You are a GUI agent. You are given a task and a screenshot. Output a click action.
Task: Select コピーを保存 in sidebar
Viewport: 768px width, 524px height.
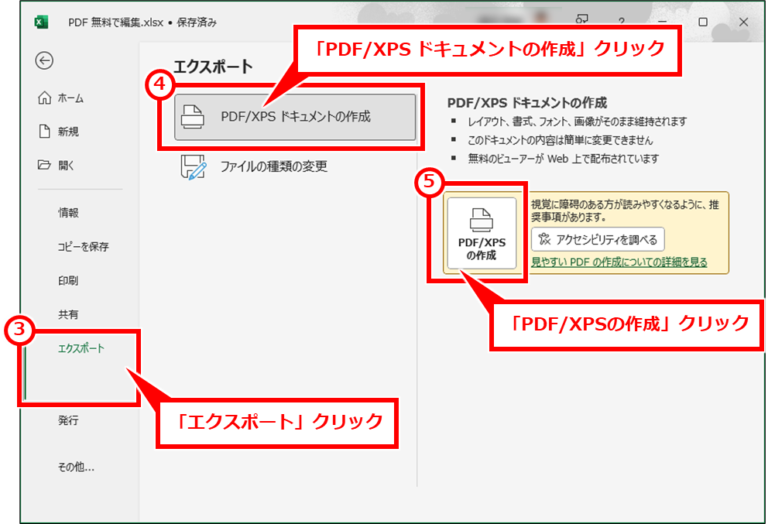click(x=83, y=247)
